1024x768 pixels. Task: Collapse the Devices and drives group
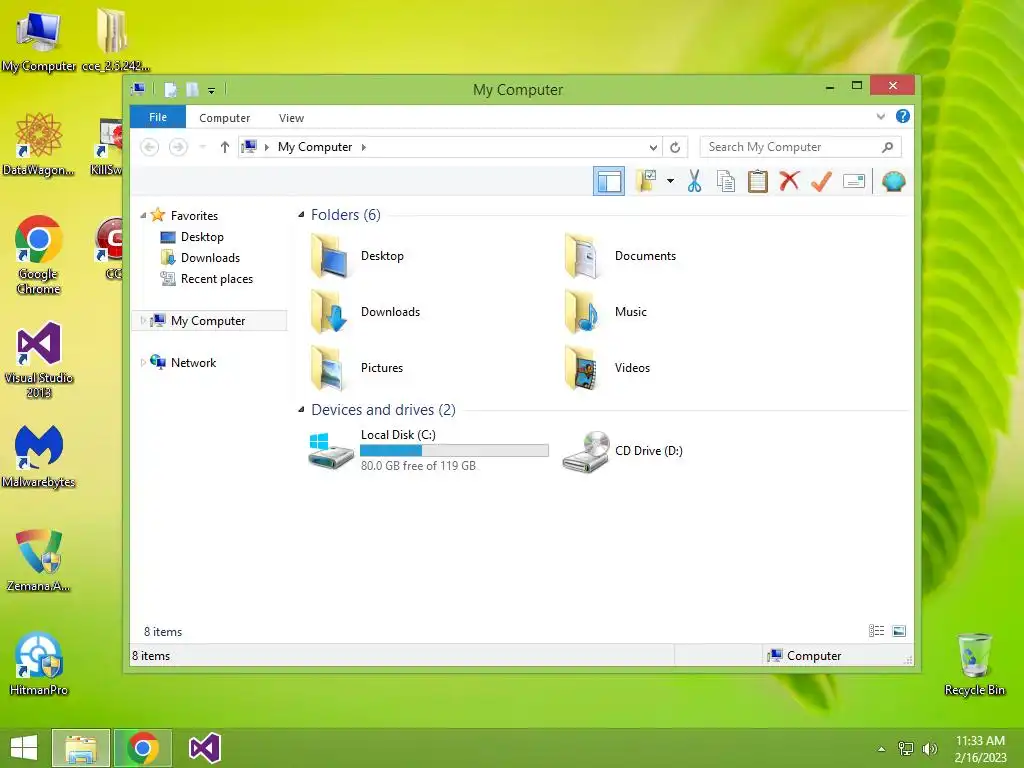click(x=301, y=409)
